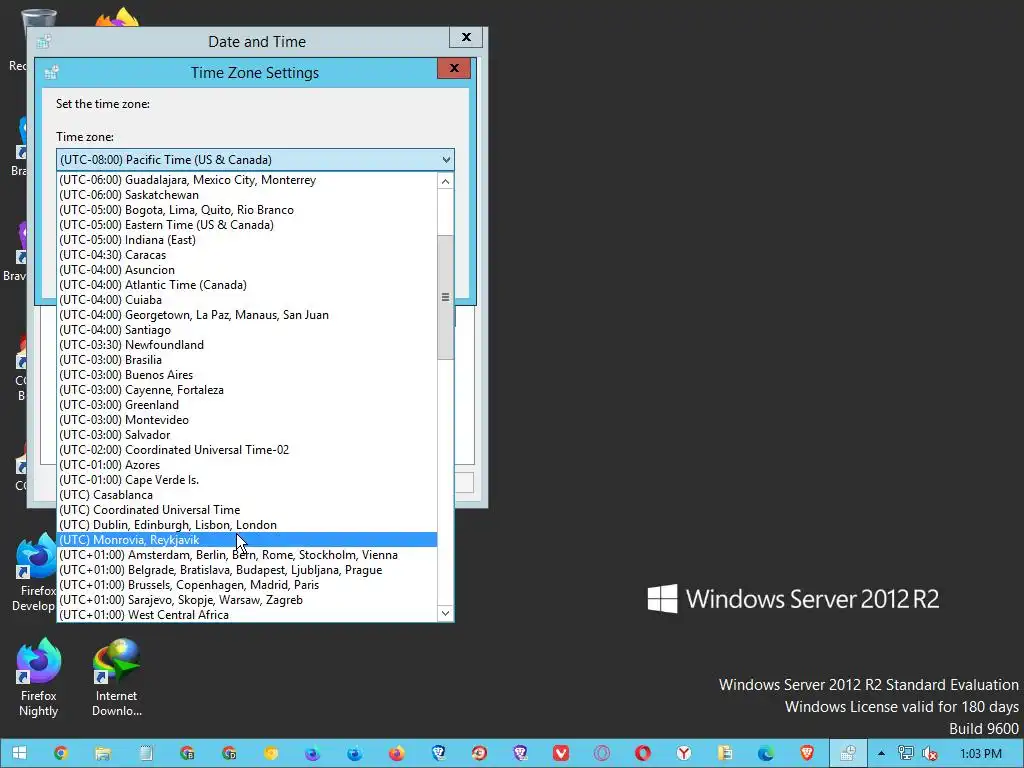
Task: Open the Internet Download Manager desktop shortcut
Action: pyautogui.click(x=117, y=678)
